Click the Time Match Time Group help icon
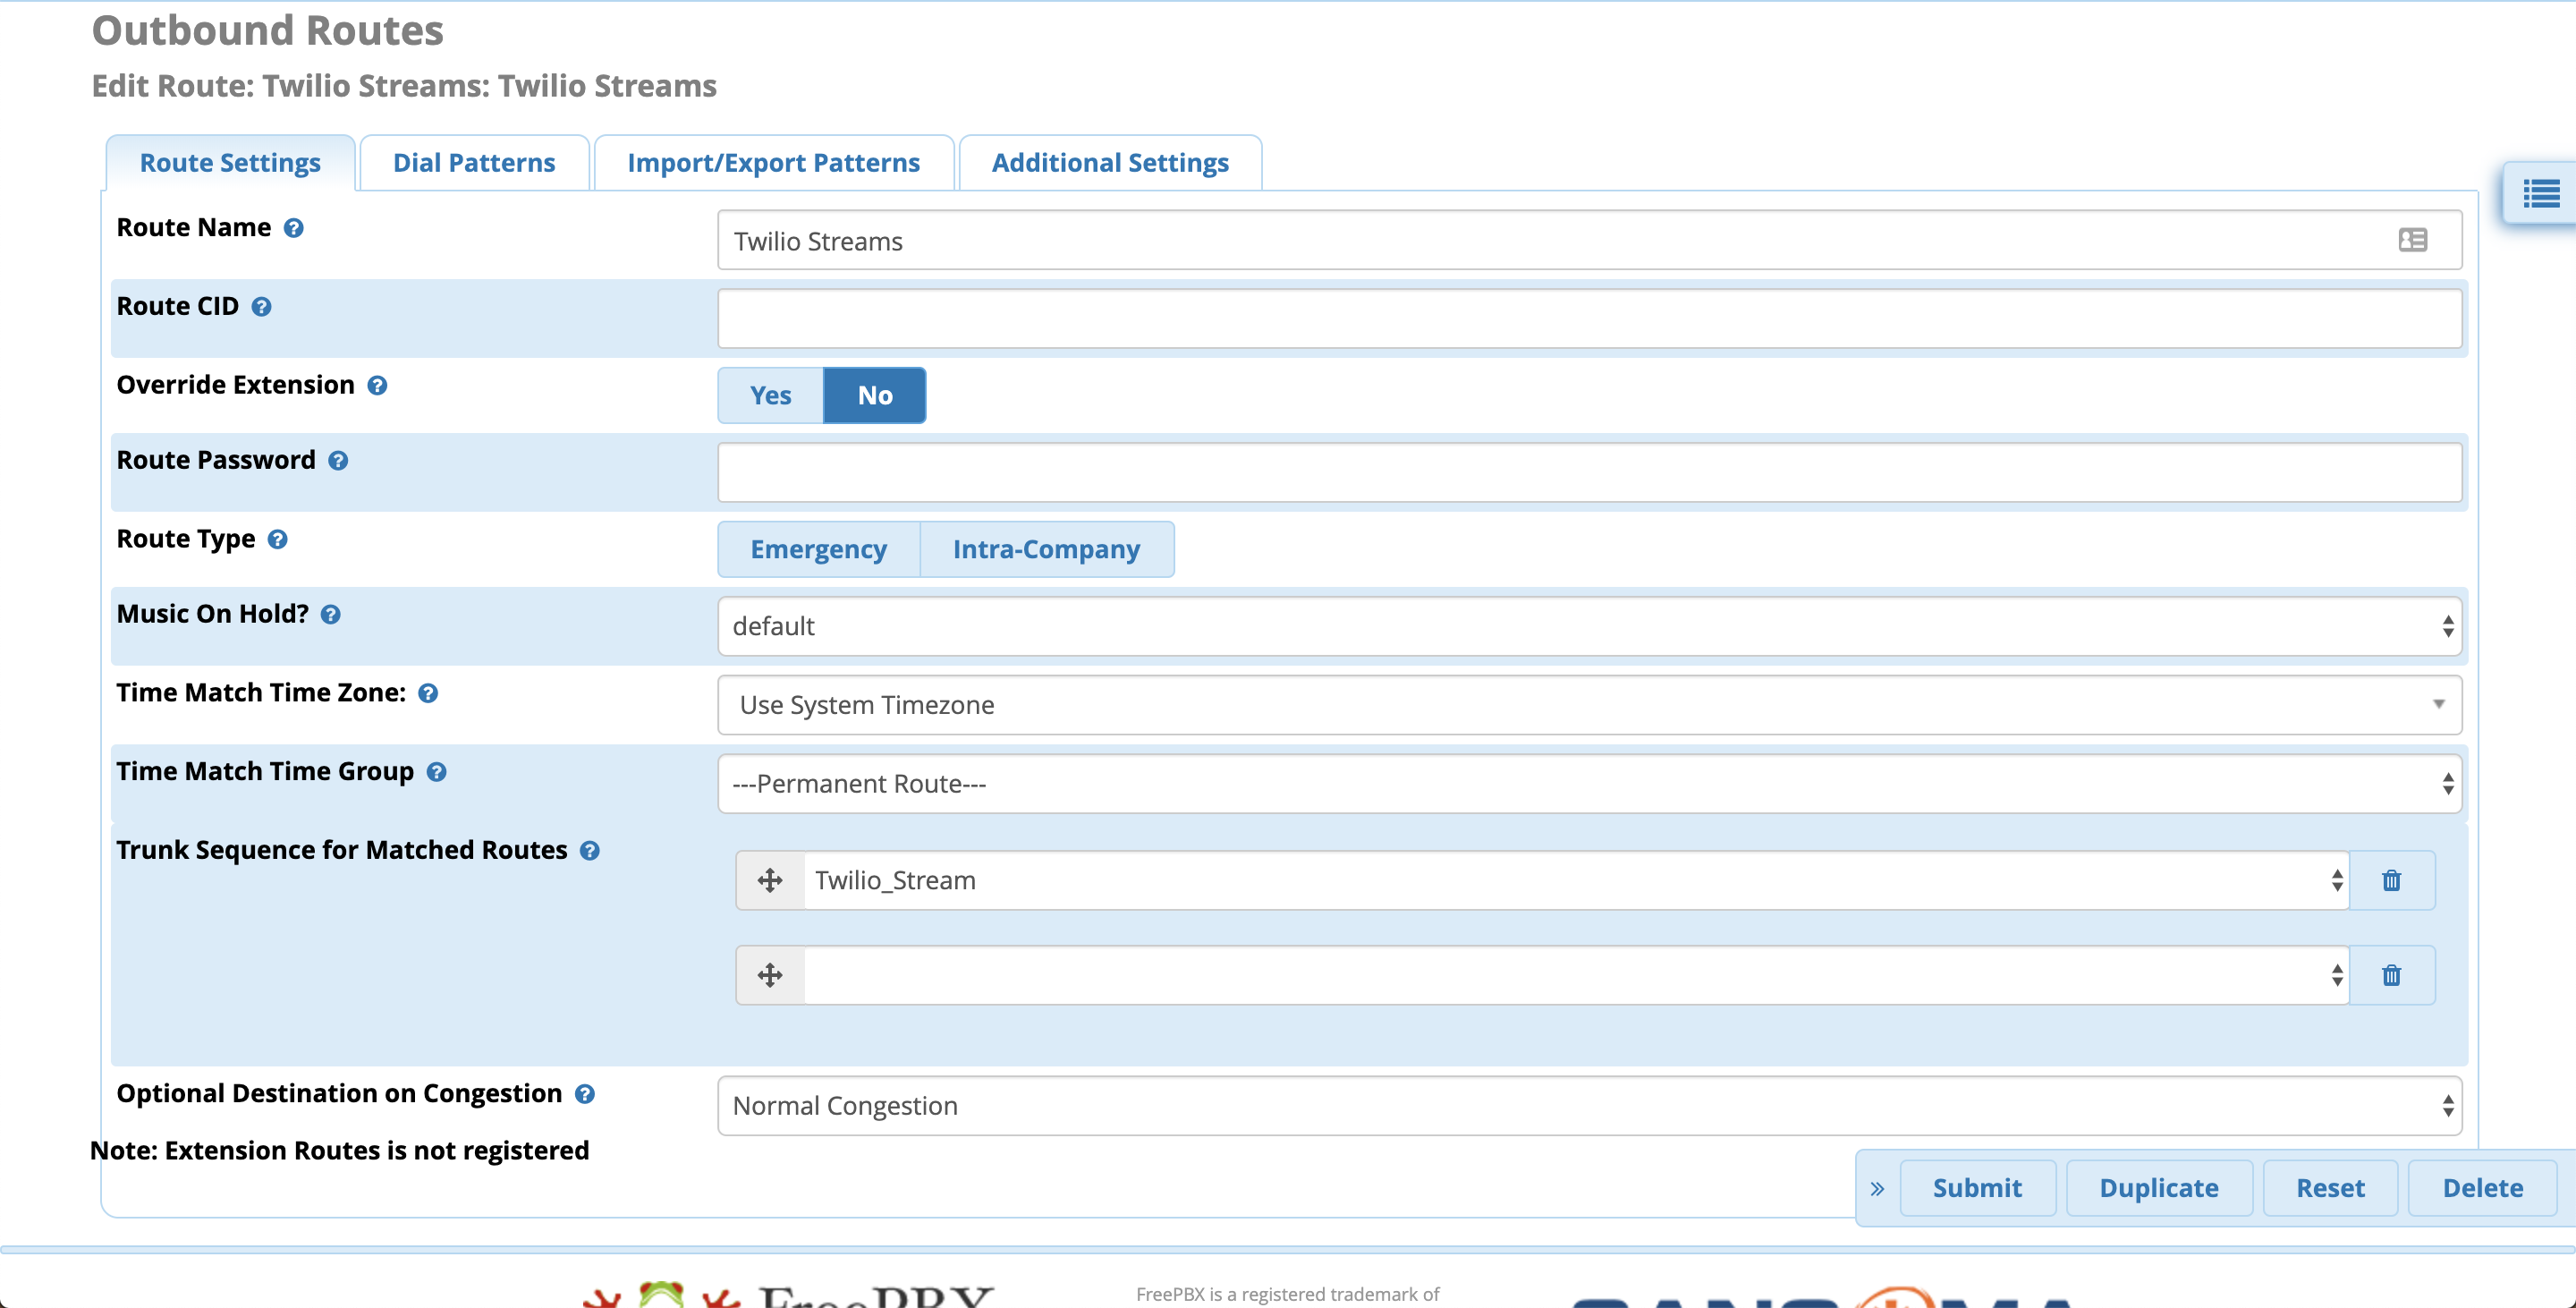2576x1308 pixels. point(436,772)
